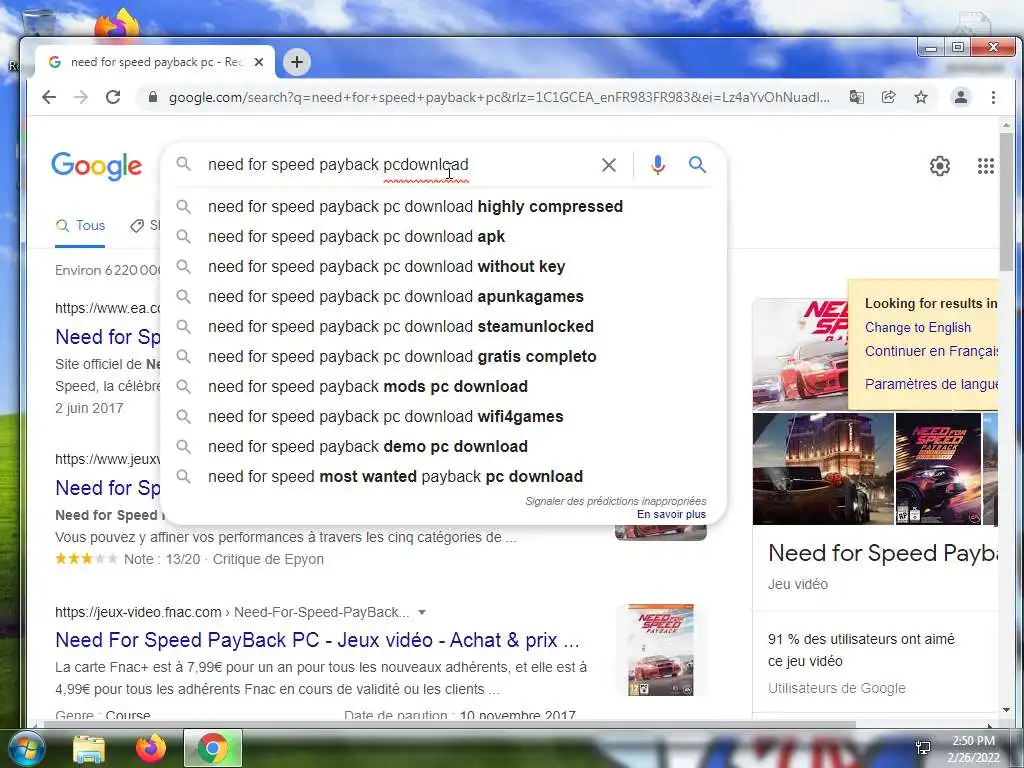
Task: Click the padlock icon in address bar
Action: tap(153, 97)
